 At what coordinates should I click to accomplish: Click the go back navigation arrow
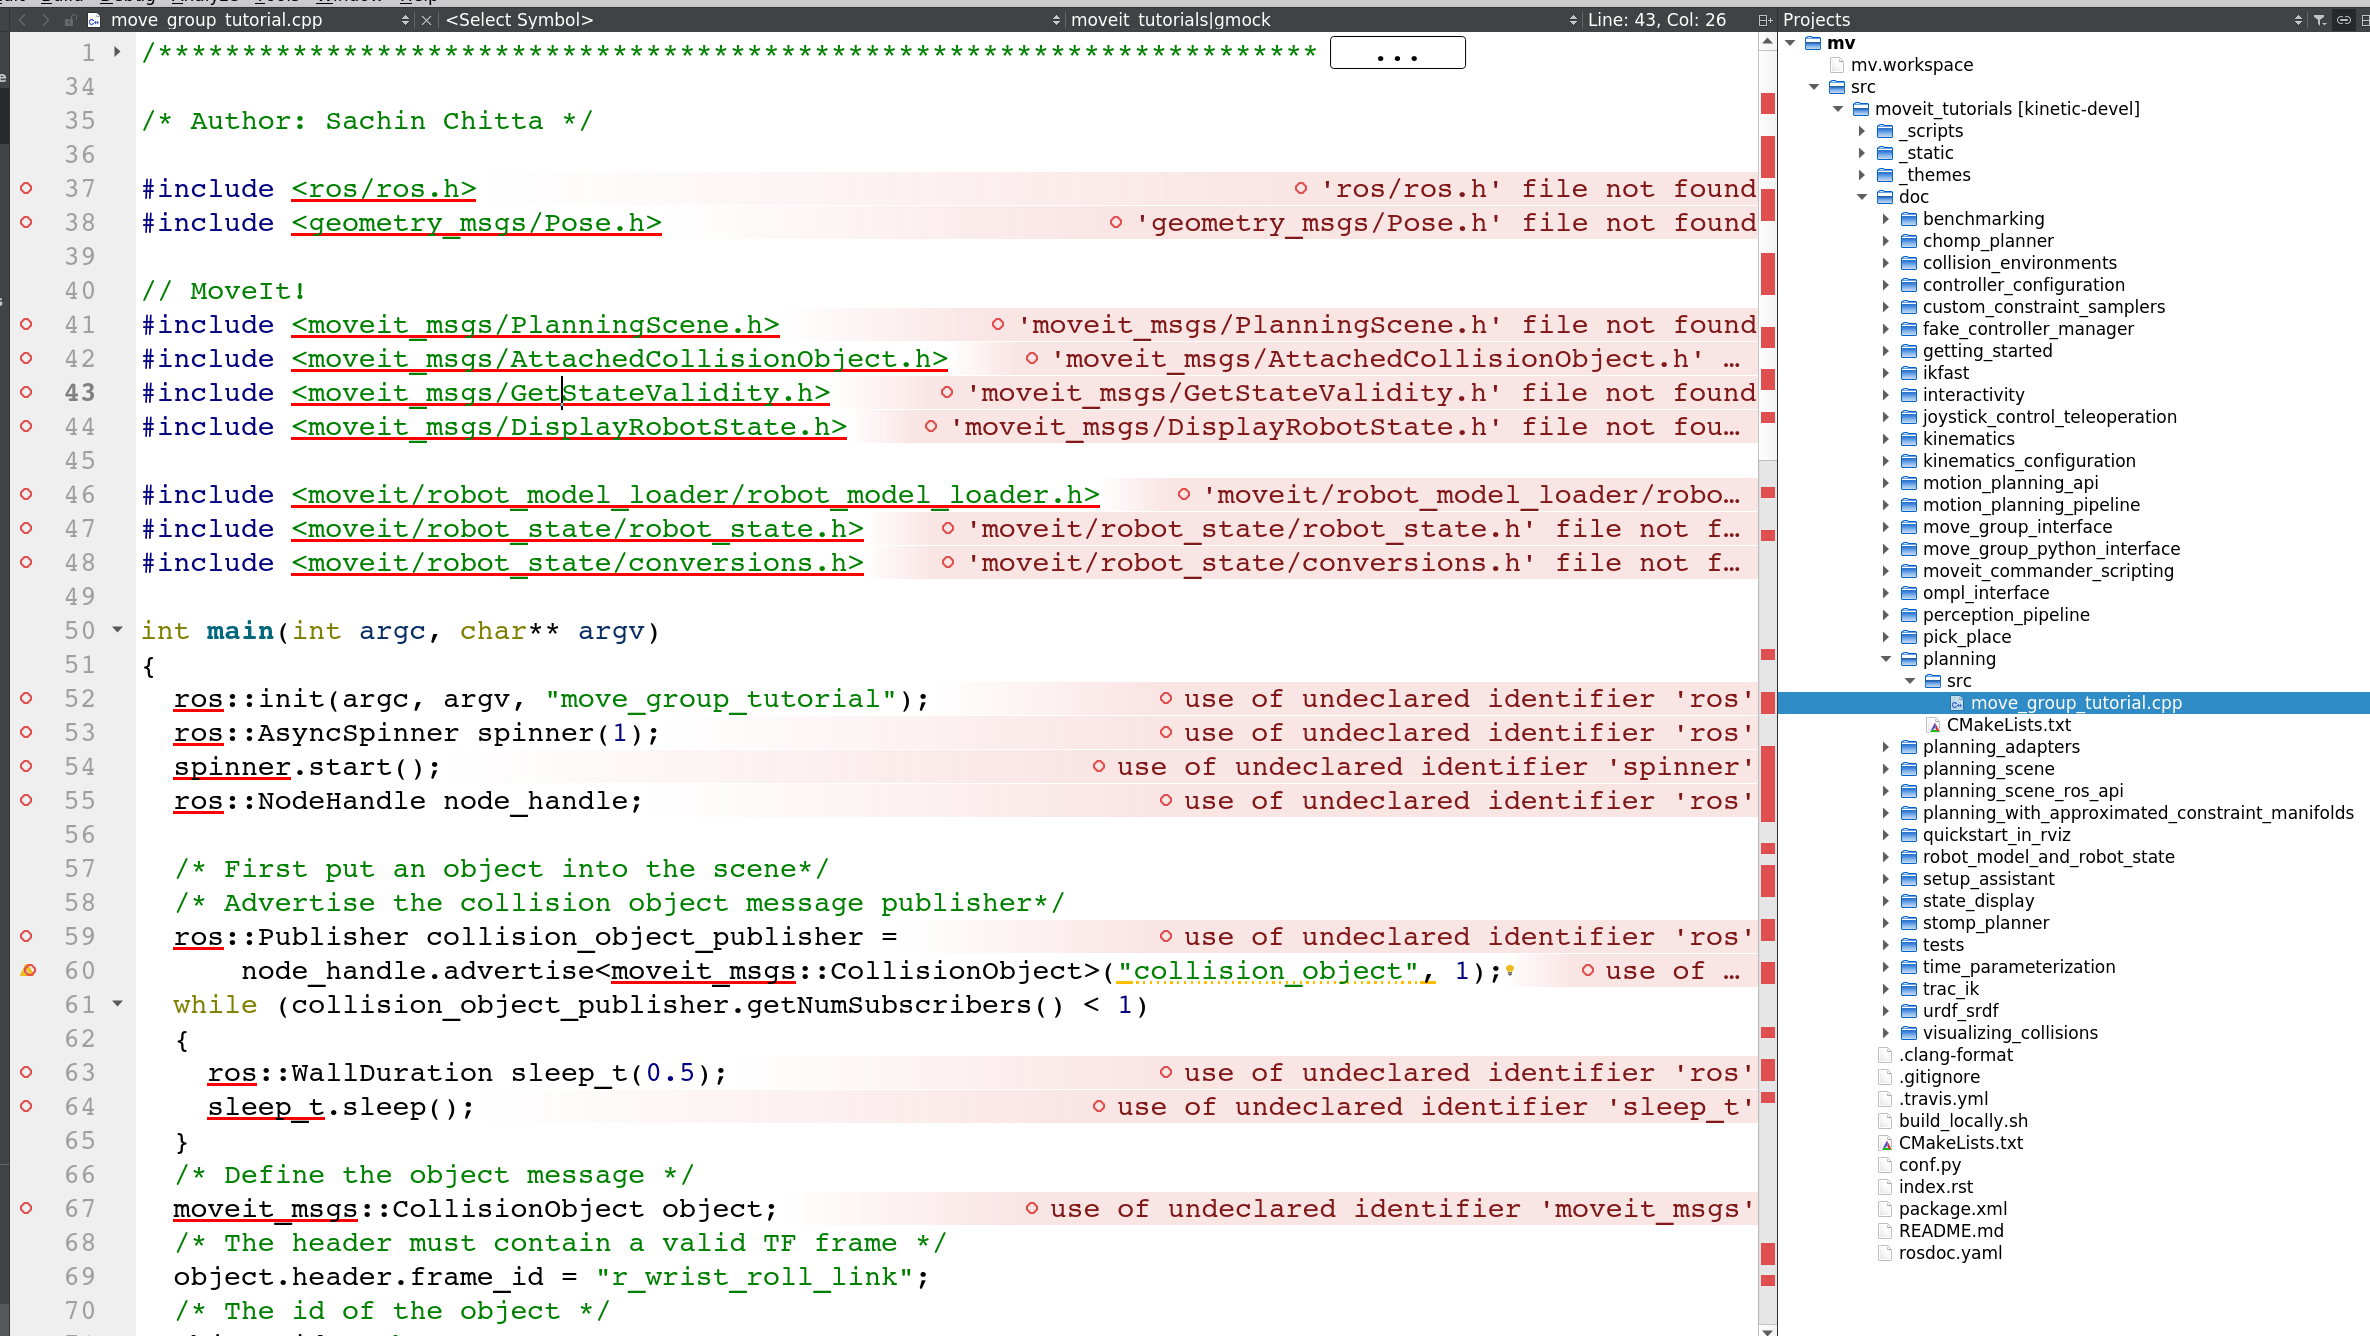pyautogui.click(x=22, y=20)
